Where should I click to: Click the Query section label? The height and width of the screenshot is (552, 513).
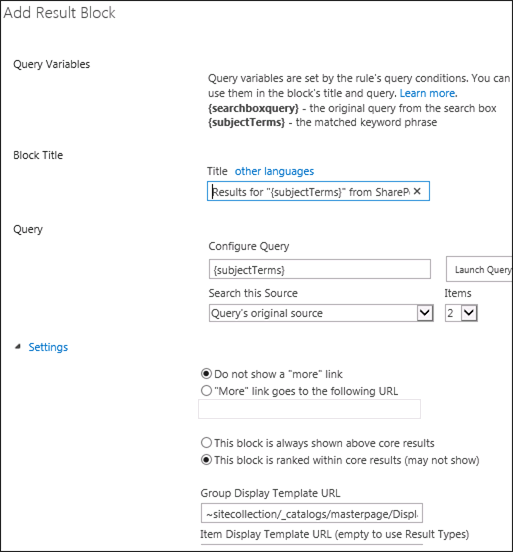[x=28, y=230]
